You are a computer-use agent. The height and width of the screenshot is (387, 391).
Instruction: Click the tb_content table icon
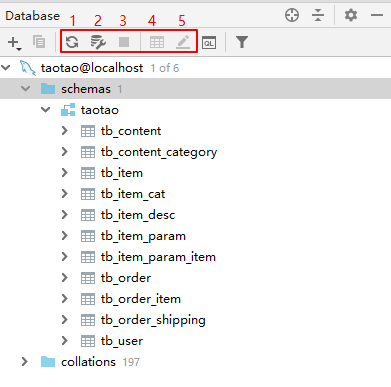(x=88, y=131)
